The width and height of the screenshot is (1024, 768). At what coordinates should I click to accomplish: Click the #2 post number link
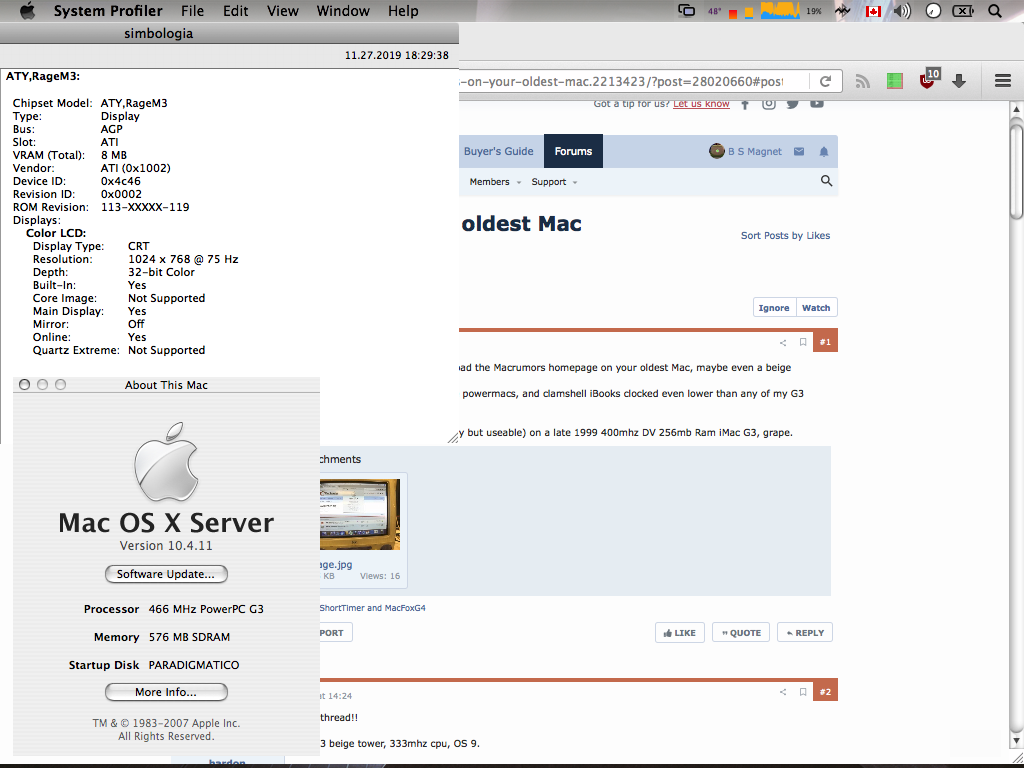coord(825,691)
